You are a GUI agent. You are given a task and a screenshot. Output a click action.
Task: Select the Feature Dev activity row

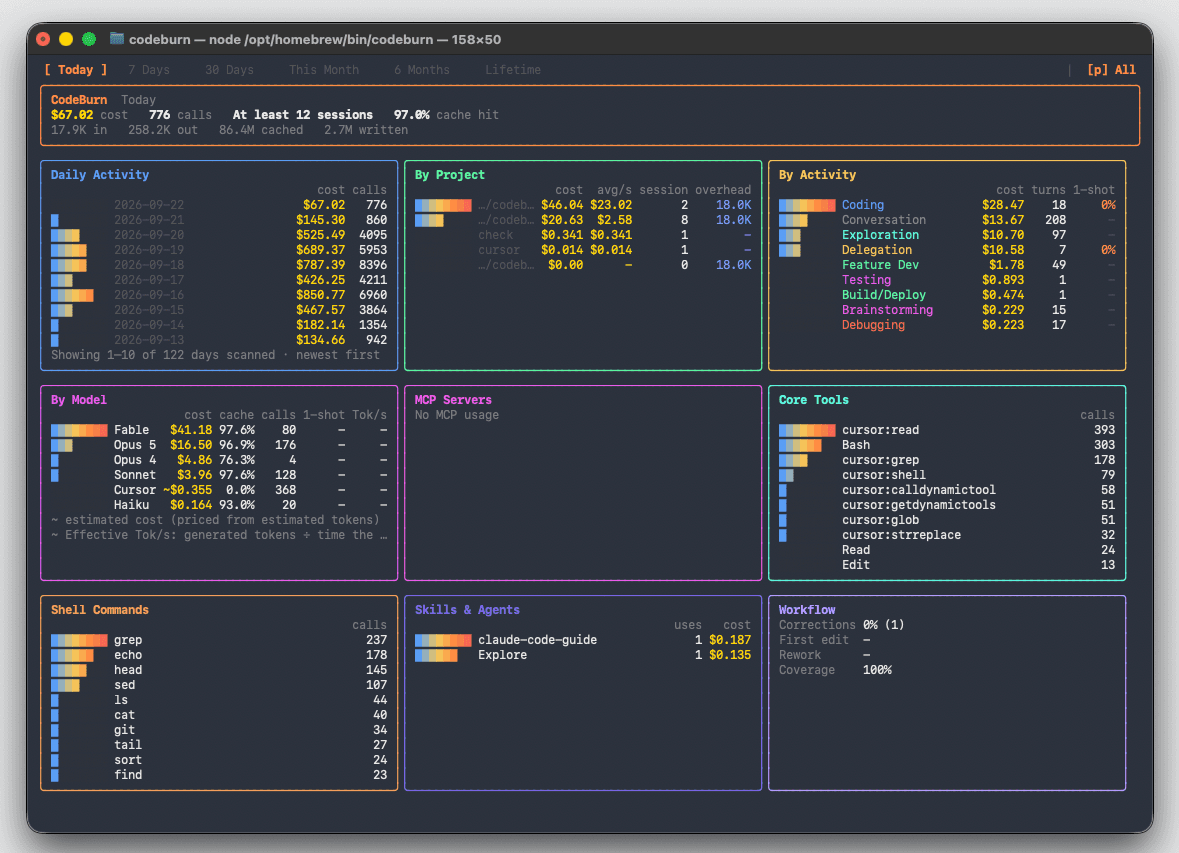[x=947, y=266]
